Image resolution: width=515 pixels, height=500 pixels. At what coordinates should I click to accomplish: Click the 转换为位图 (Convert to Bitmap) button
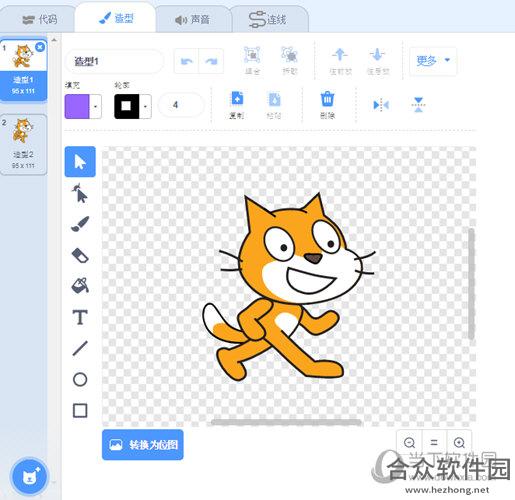[x=143, y=445]
